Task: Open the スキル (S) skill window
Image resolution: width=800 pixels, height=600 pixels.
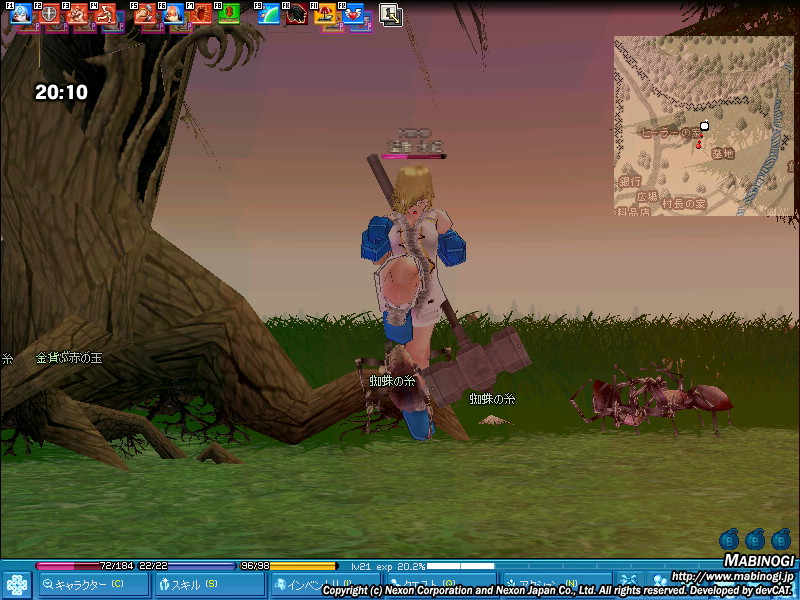Action: 209,585
